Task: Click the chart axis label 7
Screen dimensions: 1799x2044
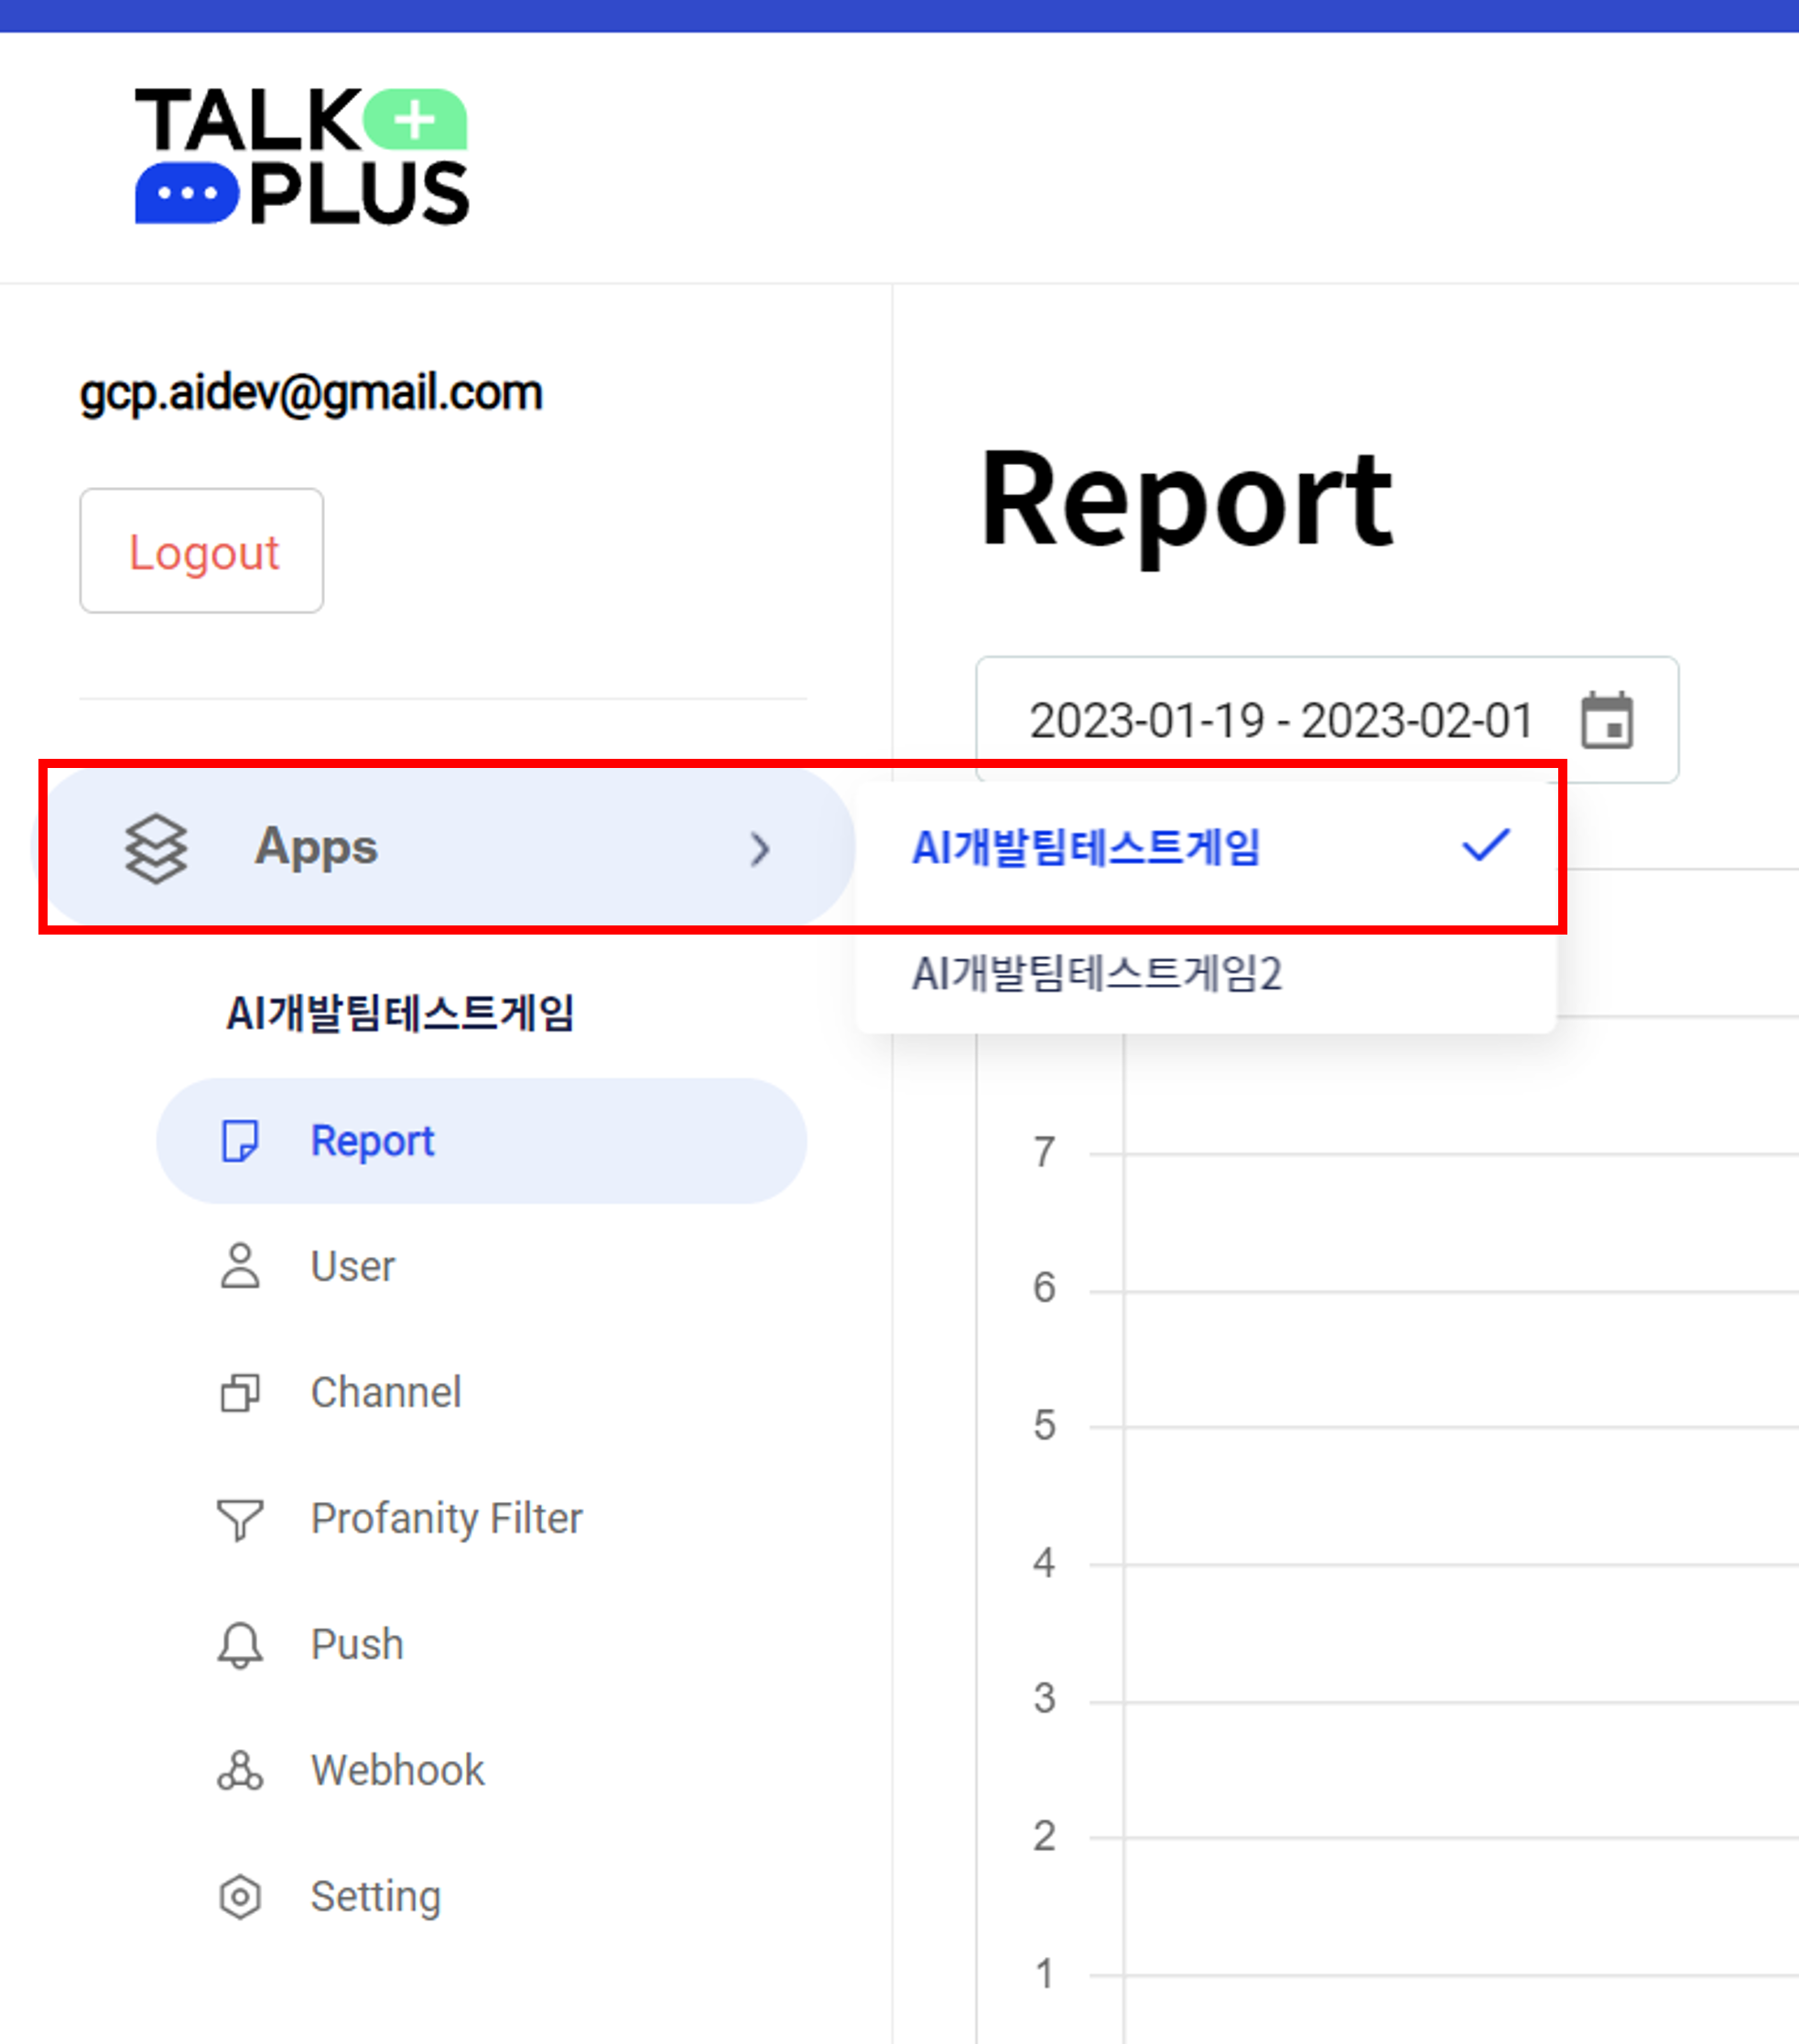Action: 1044,1152
